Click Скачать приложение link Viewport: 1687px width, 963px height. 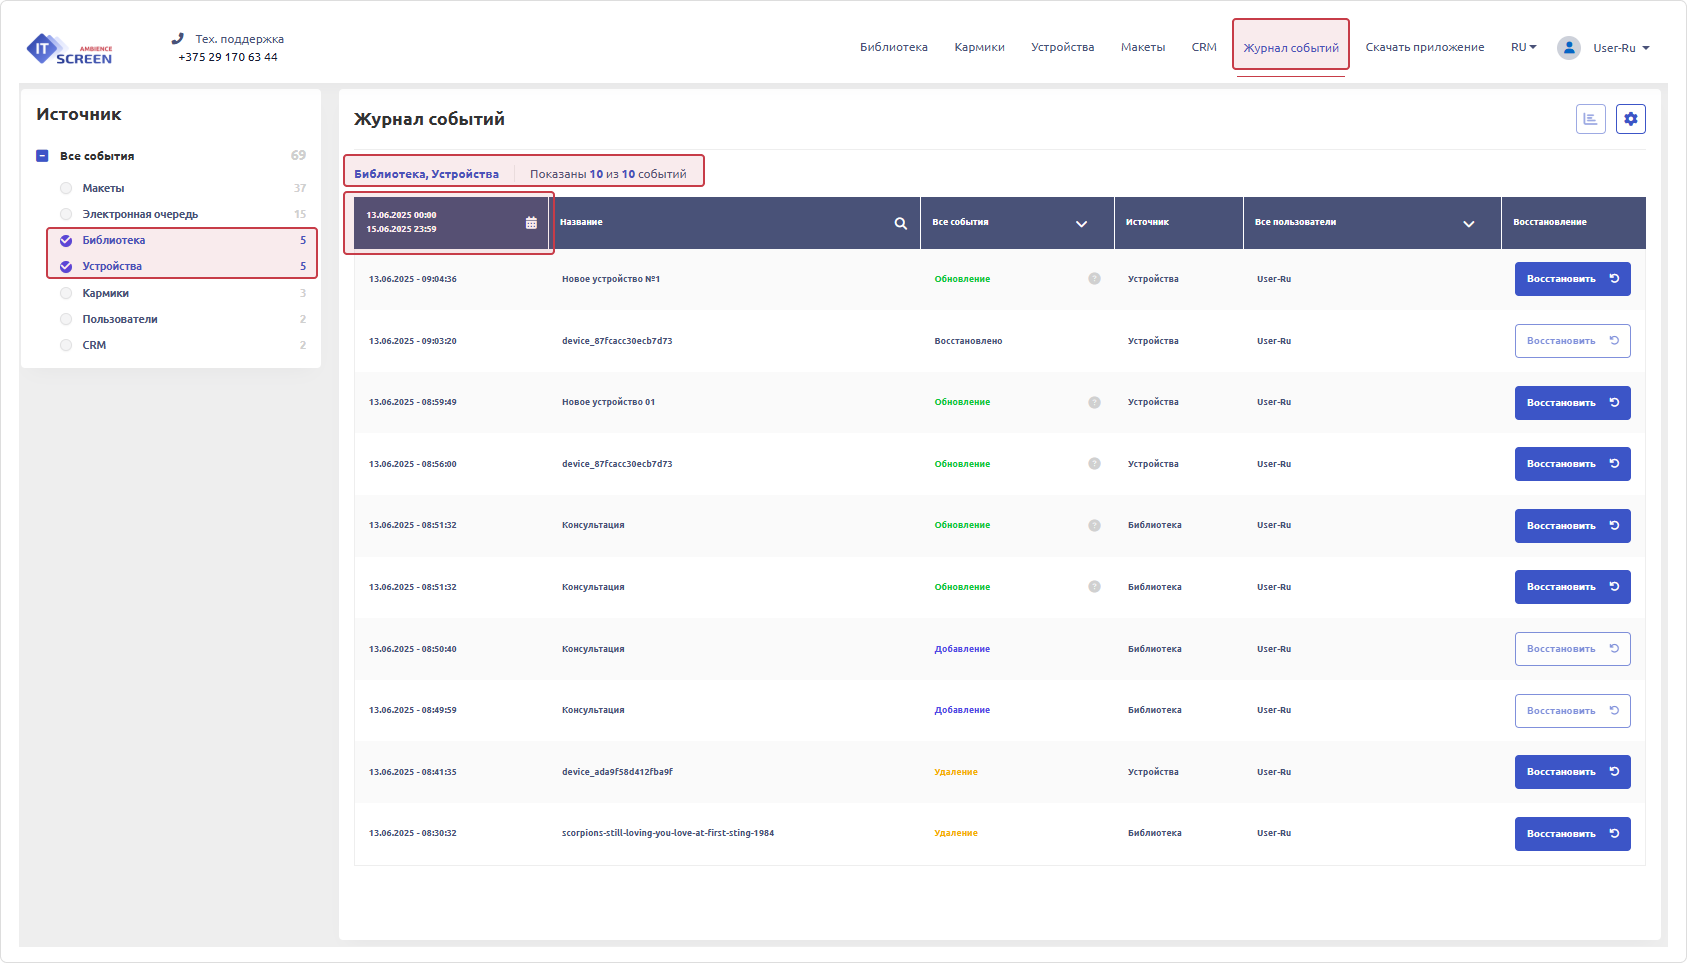click(x=1424, y=48)
